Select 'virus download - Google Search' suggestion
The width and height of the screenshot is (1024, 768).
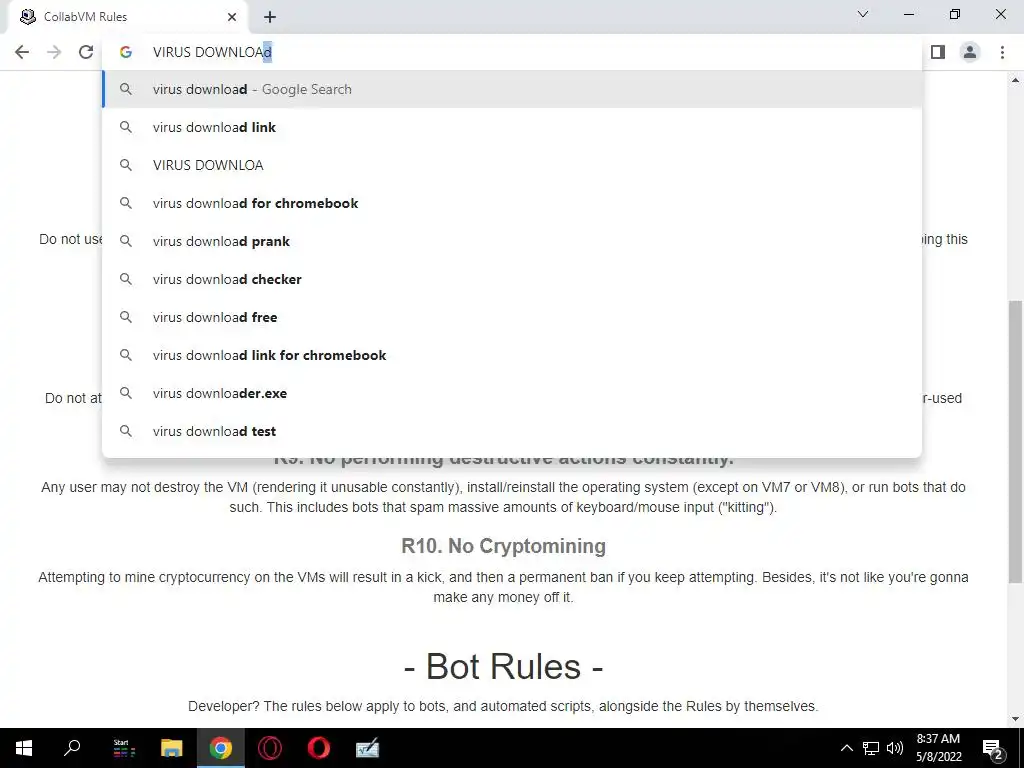point(512,89)
